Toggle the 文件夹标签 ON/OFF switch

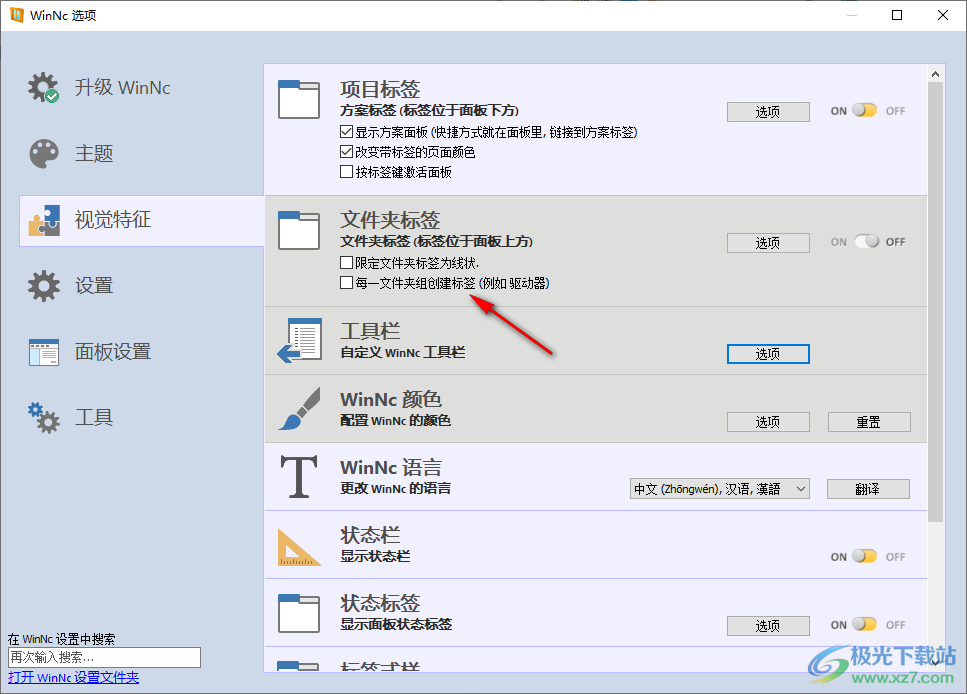[x=866, y=241]
